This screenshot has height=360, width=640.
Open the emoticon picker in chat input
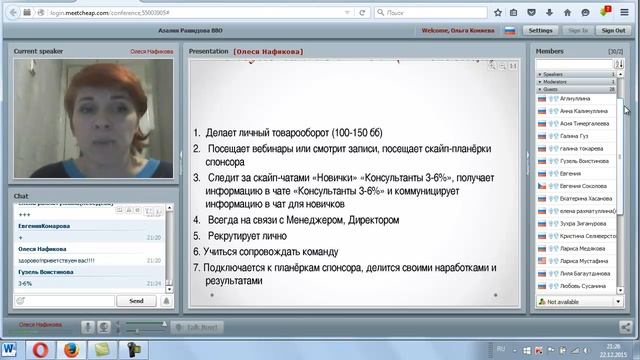coord(21,301)
